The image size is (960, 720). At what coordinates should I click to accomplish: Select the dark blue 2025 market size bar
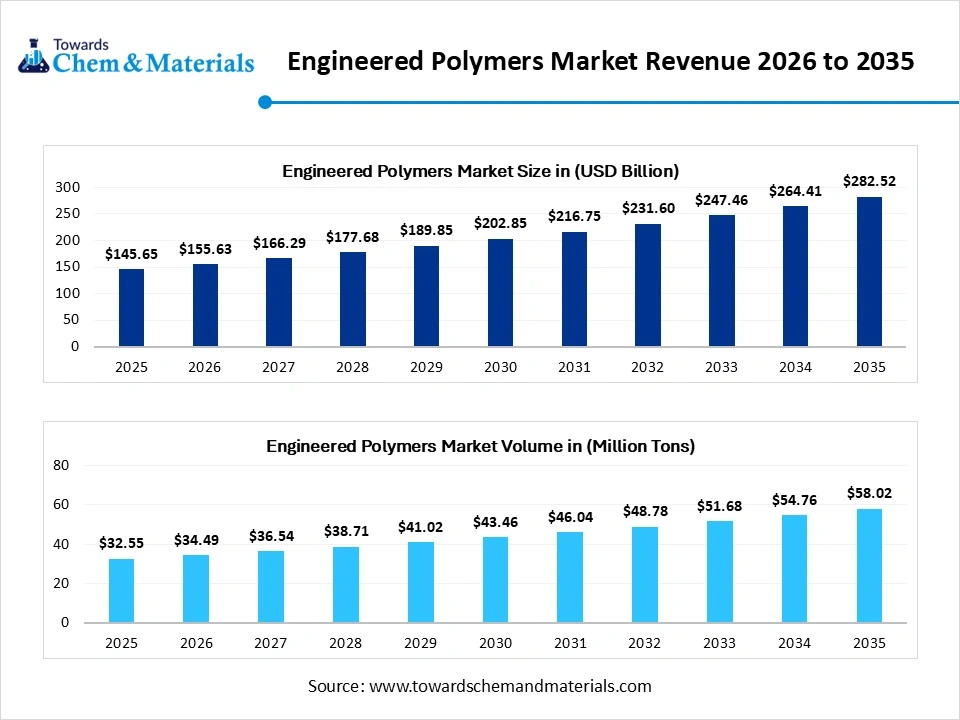click(131, 308)
